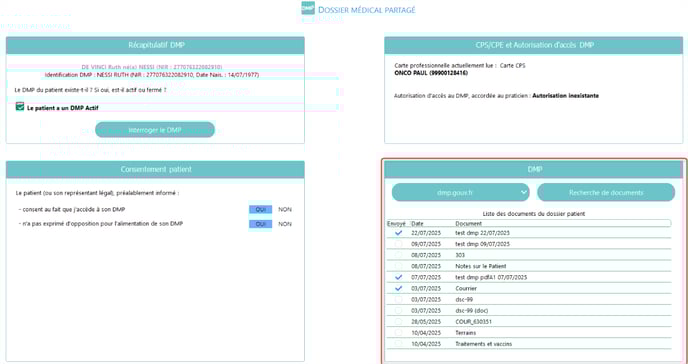This screenshot has width=688, height=364.
Task: Click the Date column header
Action: 417,224
